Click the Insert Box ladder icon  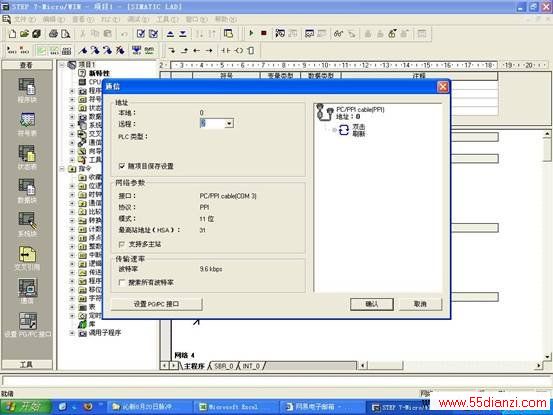pyautogui.click(x=250, y=51)
